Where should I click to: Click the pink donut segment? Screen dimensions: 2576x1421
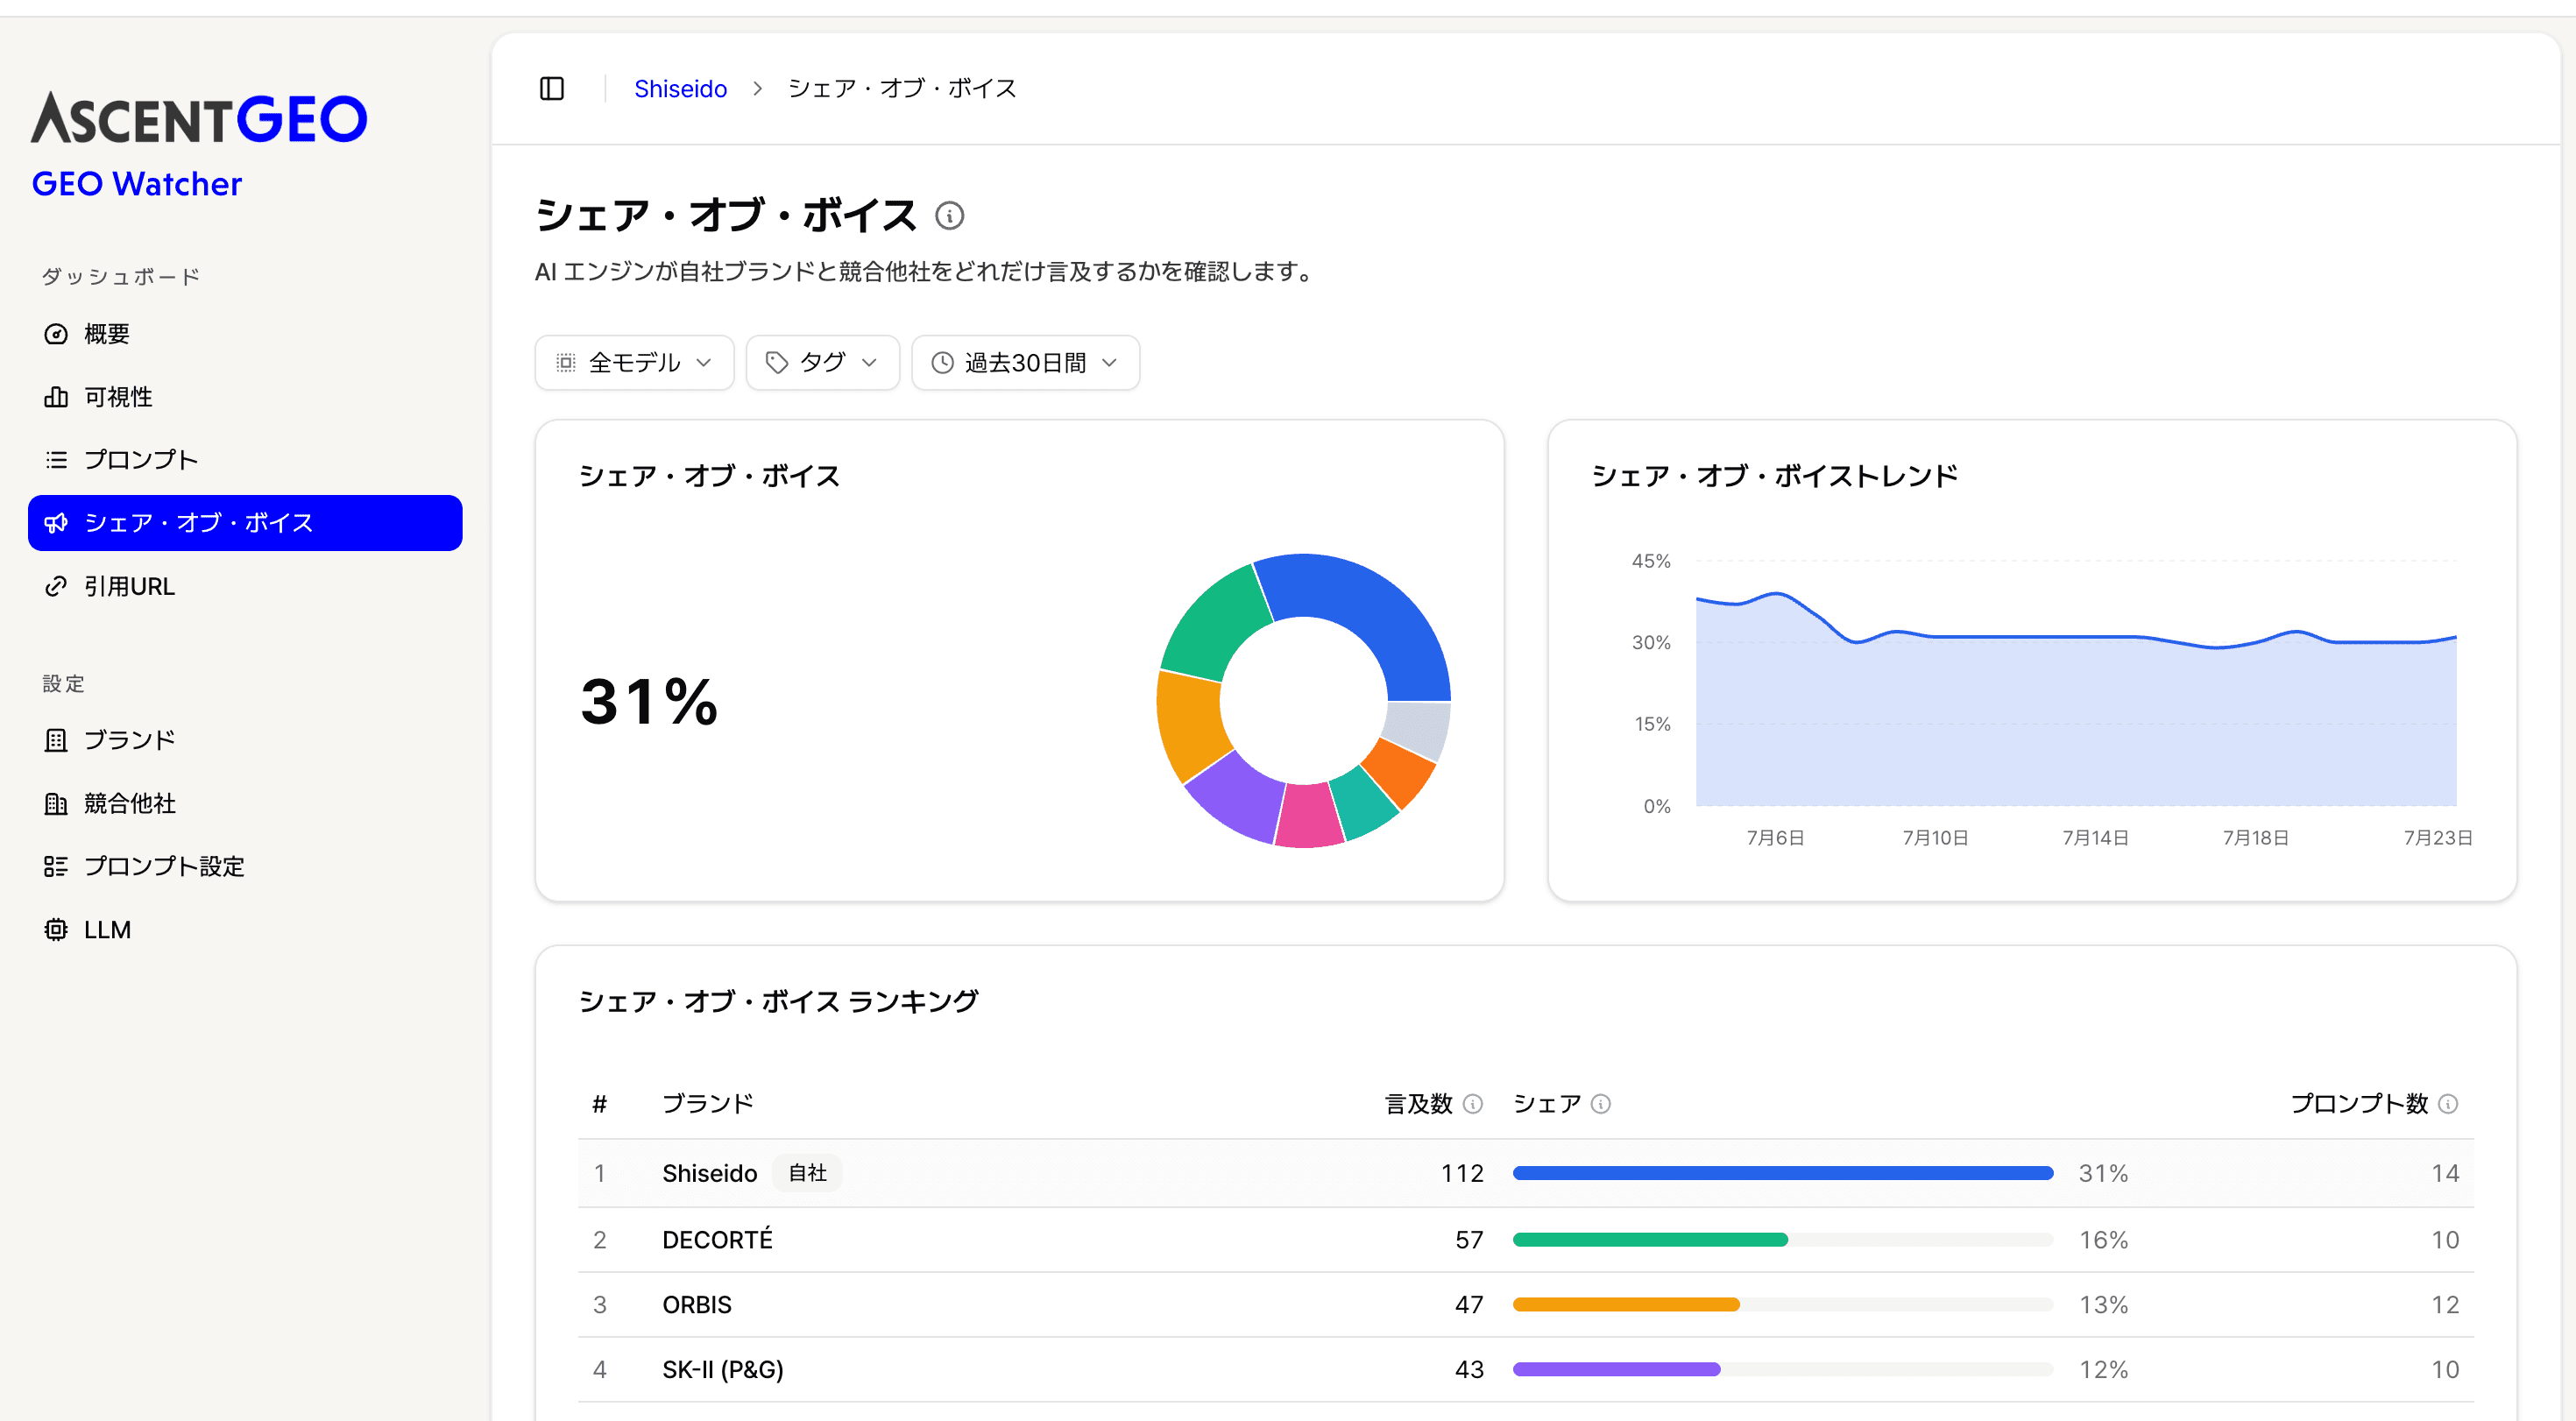(x=1309, y=816)
